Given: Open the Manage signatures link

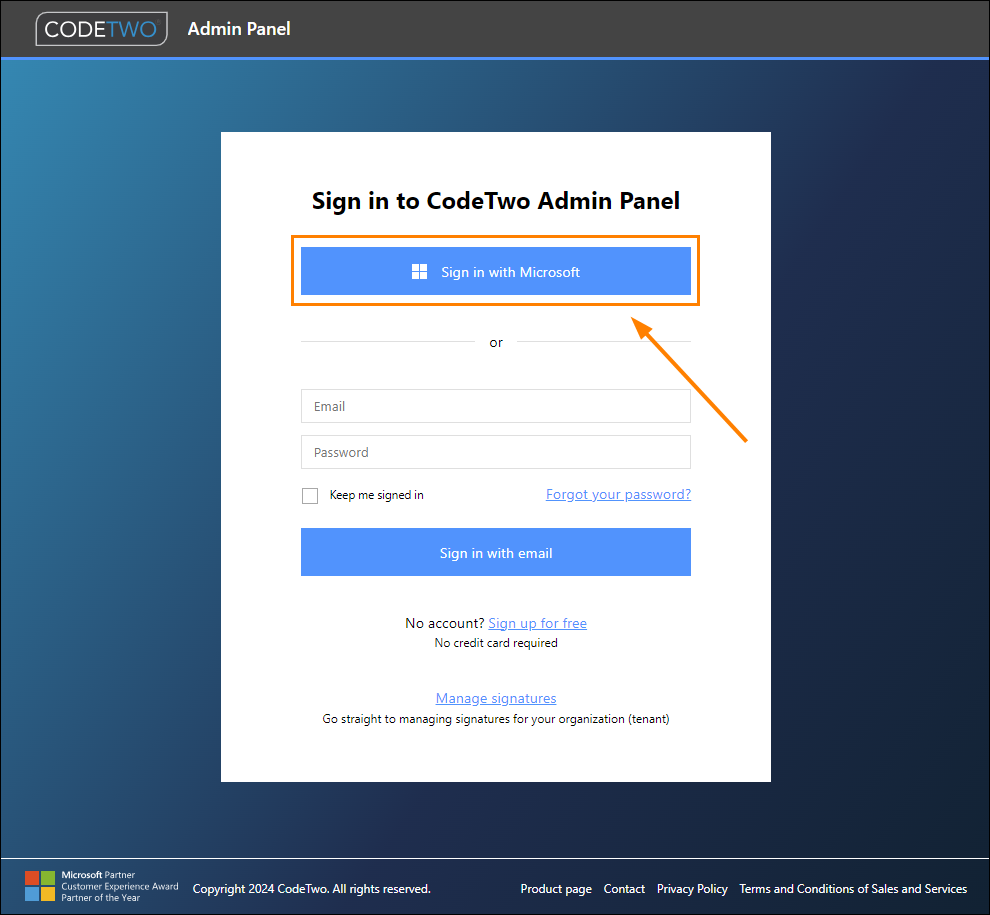Looking at the screenshot, I should click(x=496, y=698).
